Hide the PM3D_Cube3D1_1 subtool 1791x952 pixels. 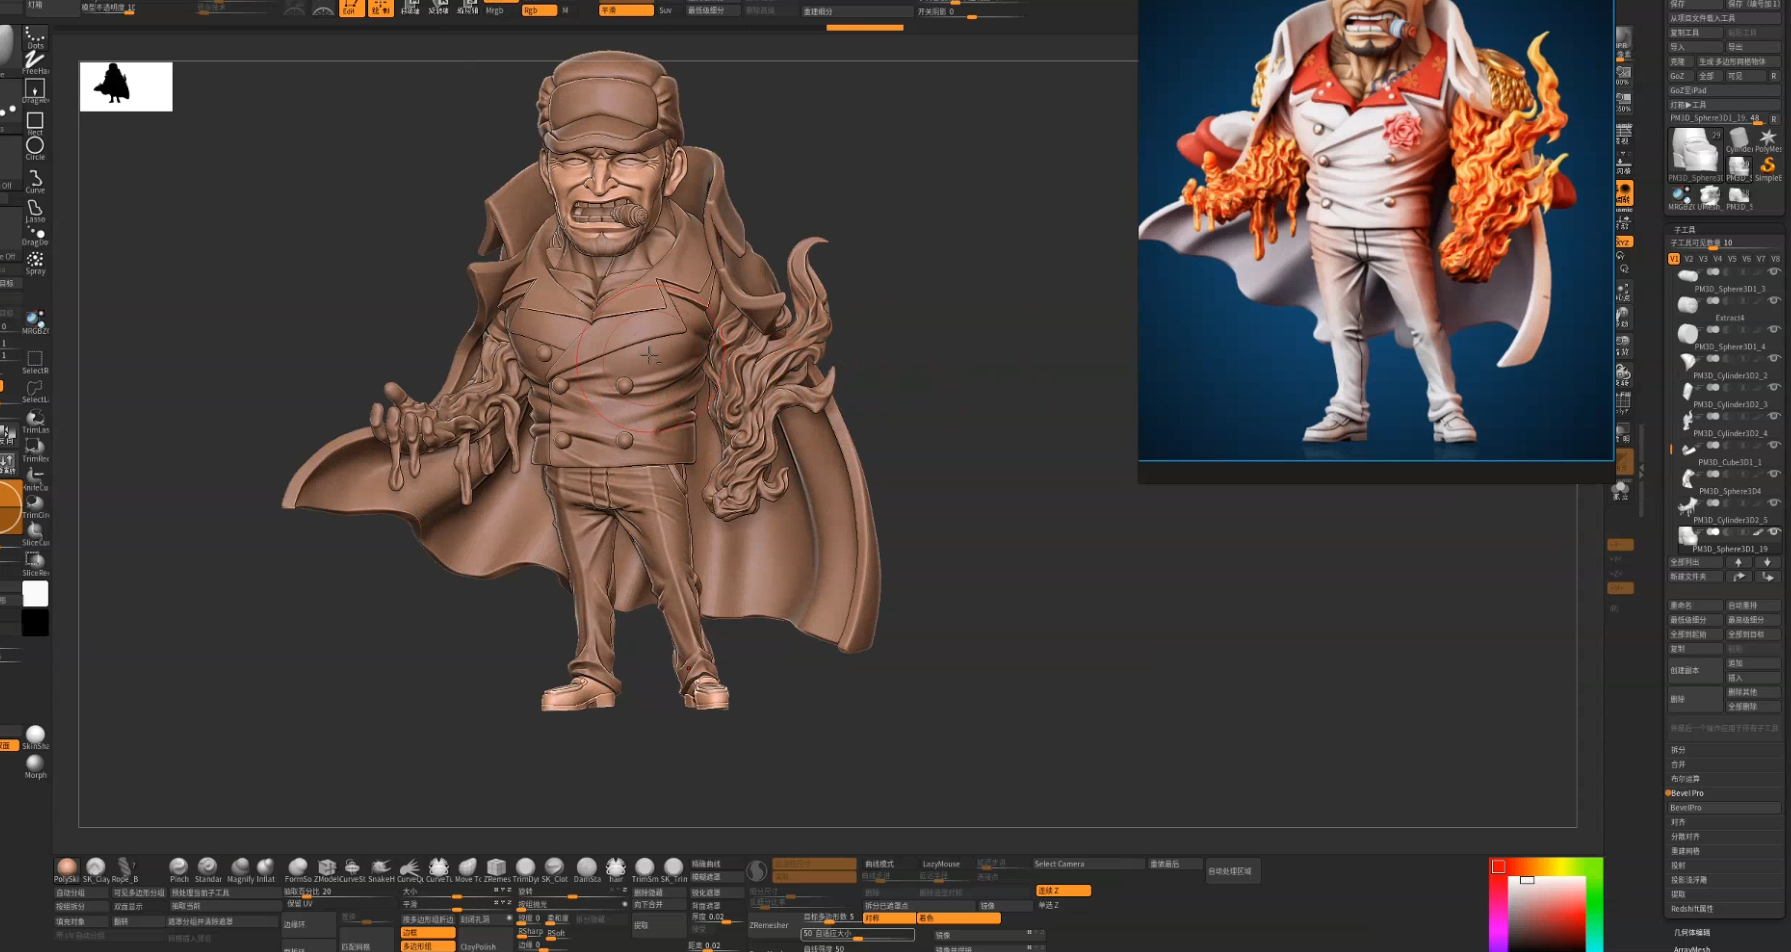[x=1775, y=446]
